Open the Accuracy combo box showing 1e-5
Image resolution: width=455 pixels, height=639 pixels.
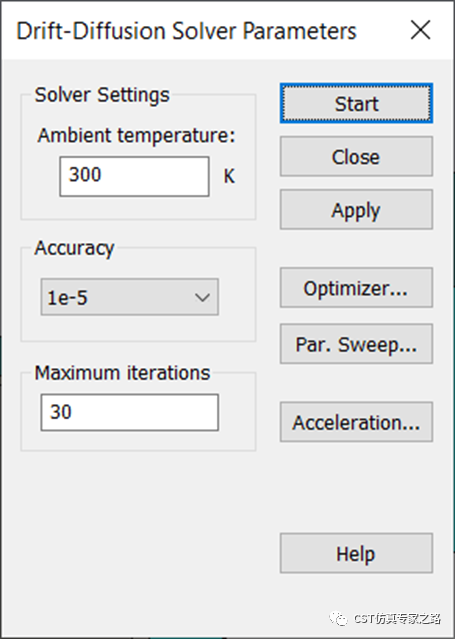130,297
